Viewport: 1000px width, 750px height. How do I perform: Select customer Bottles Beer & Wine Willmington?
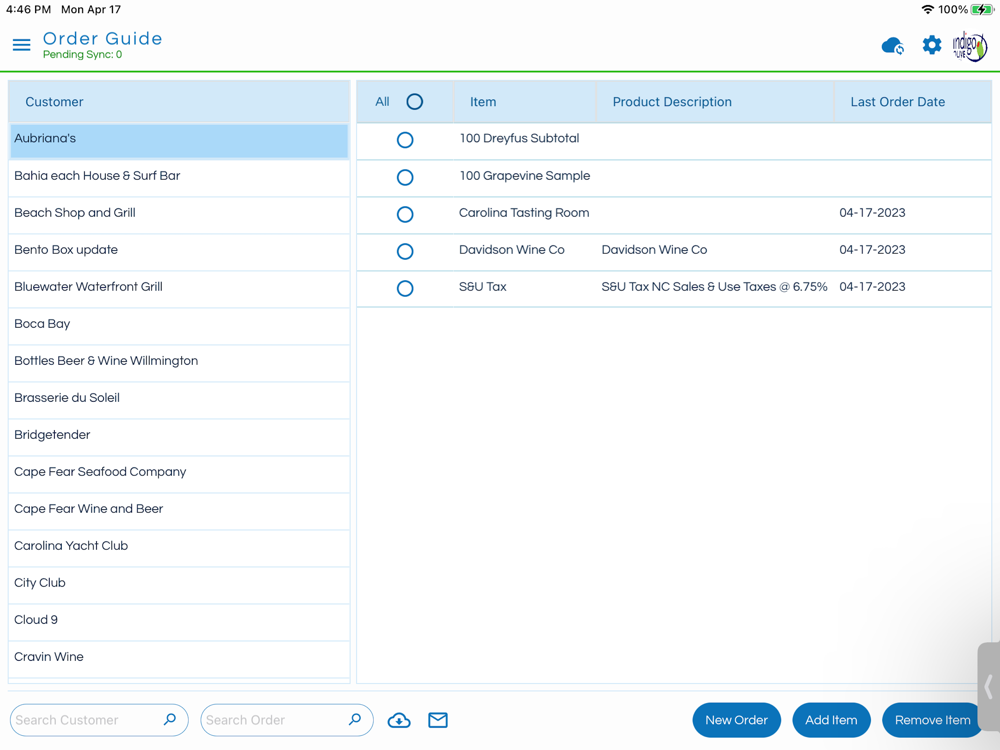pos(179,363)
